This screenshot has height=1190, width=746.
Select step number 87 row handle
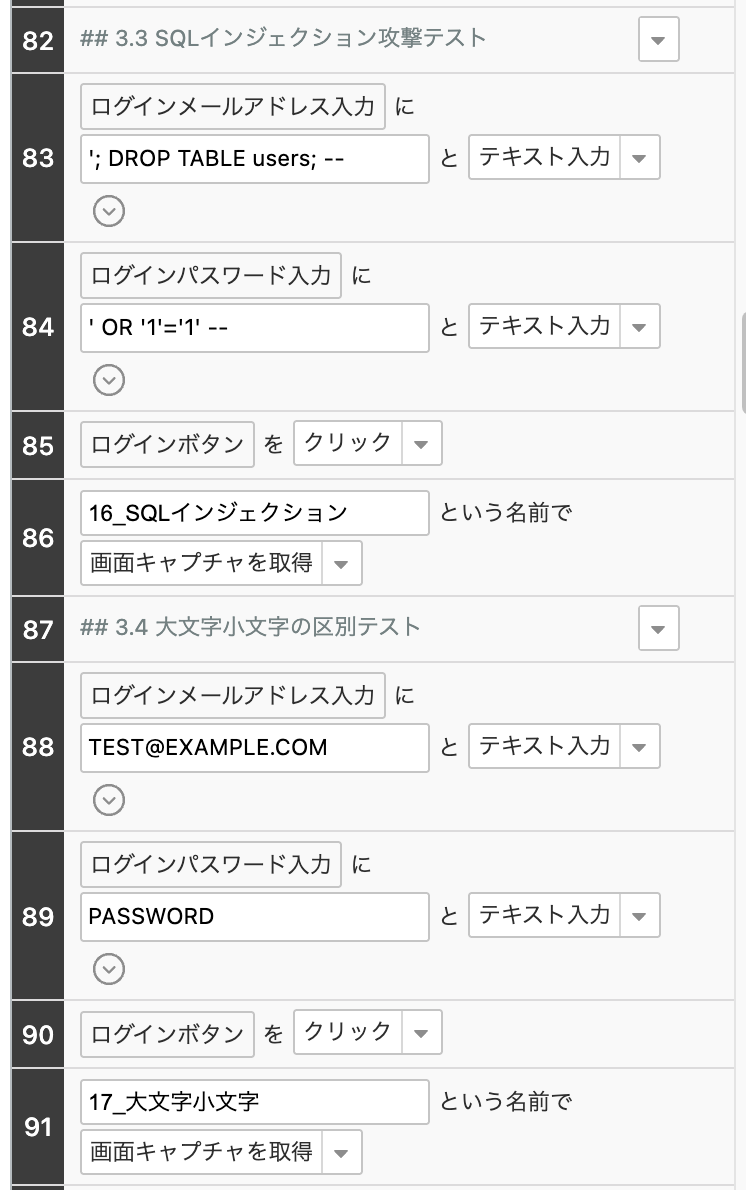tap(38, 629)
